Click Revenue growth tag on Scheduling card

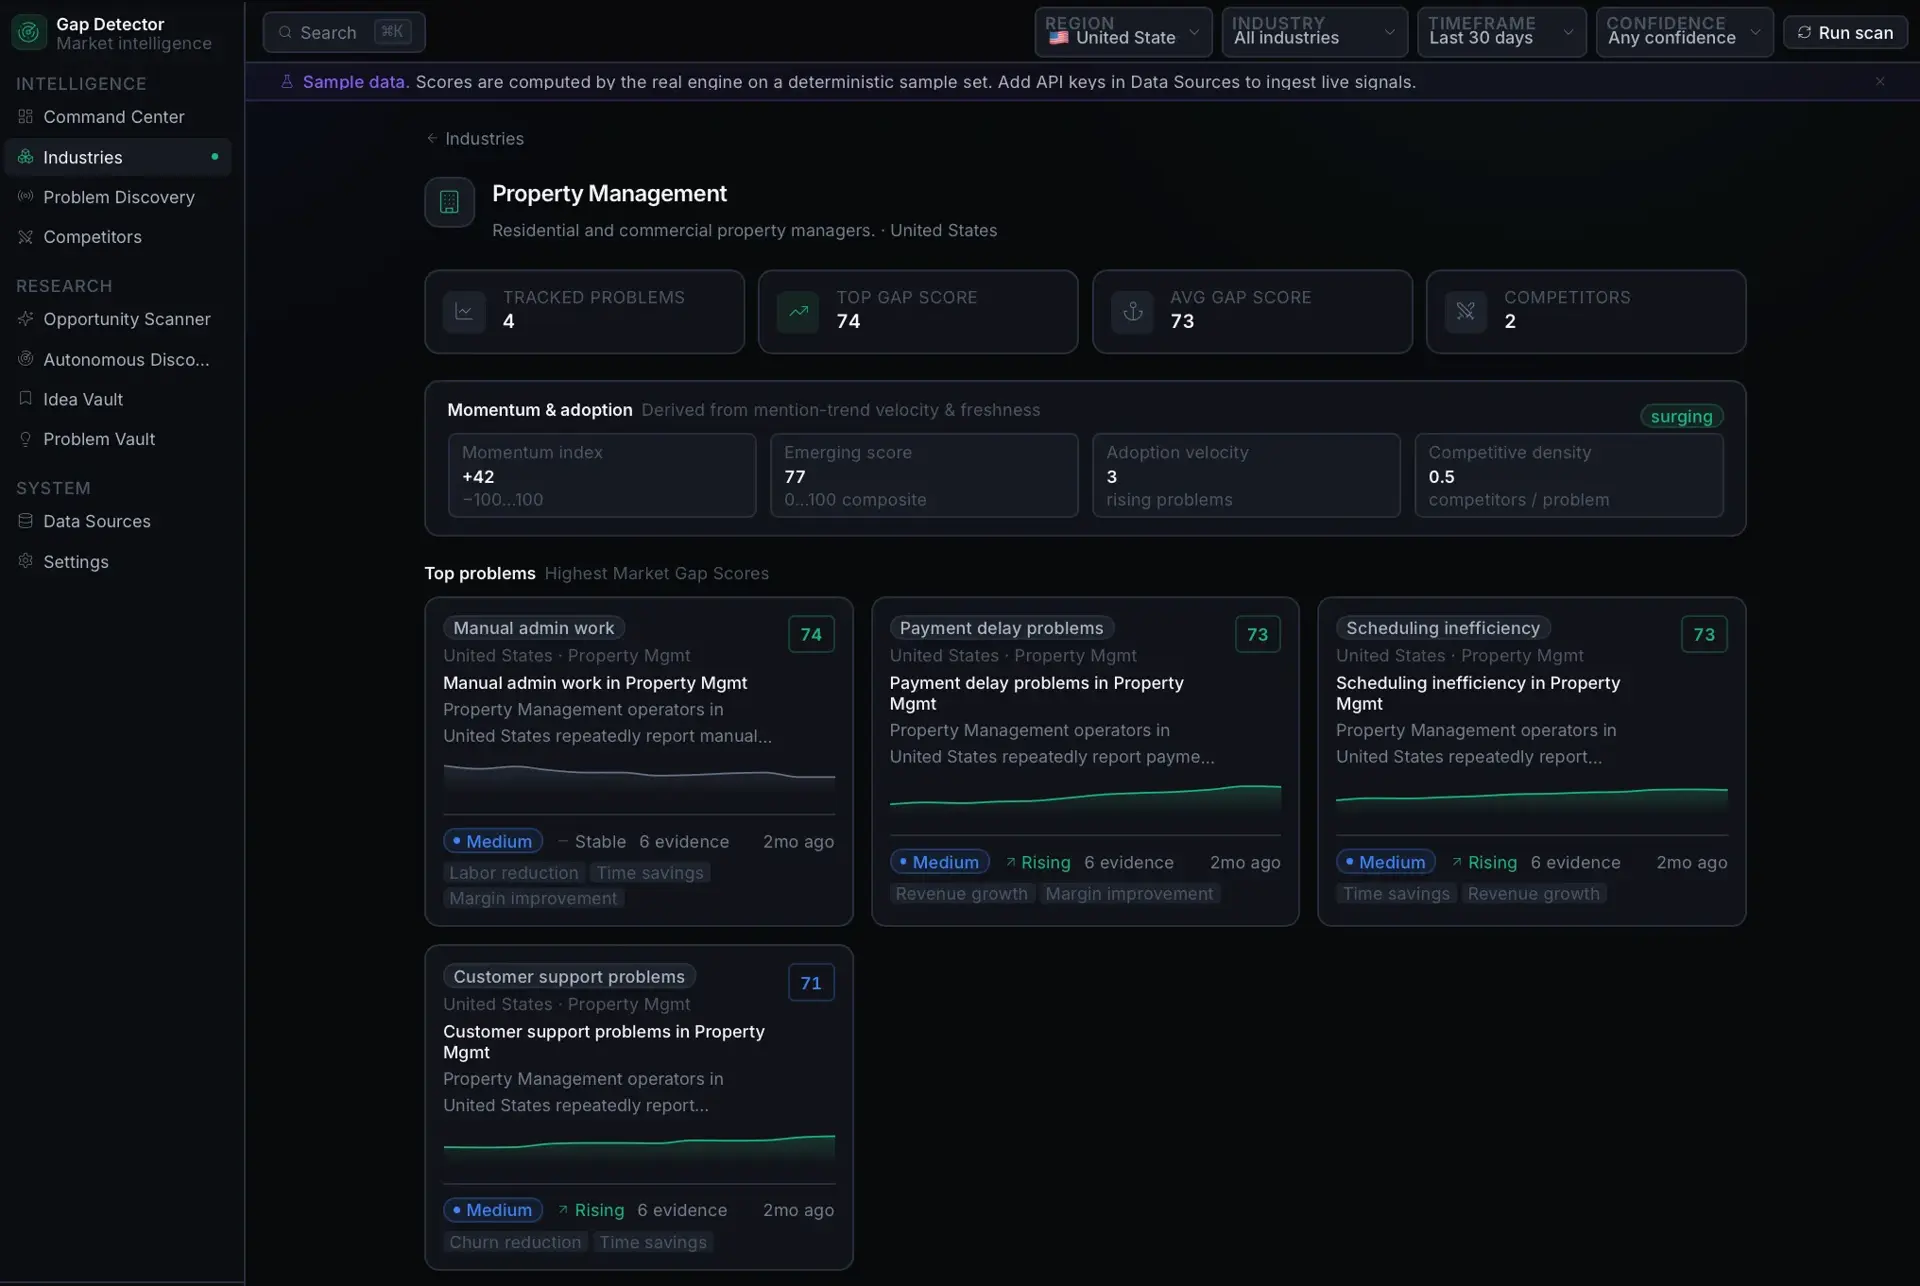[1533, 894]
